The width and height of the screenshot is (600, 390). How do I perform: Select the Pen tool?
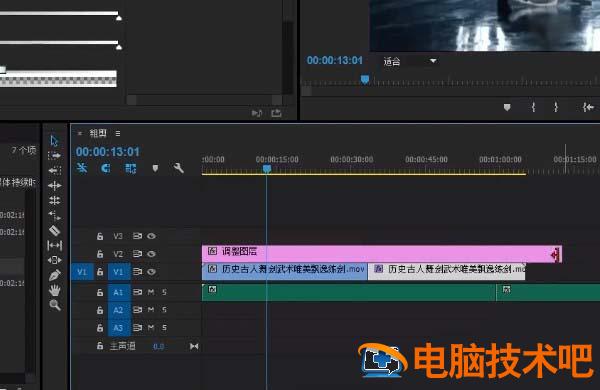(x=55, y=275)
